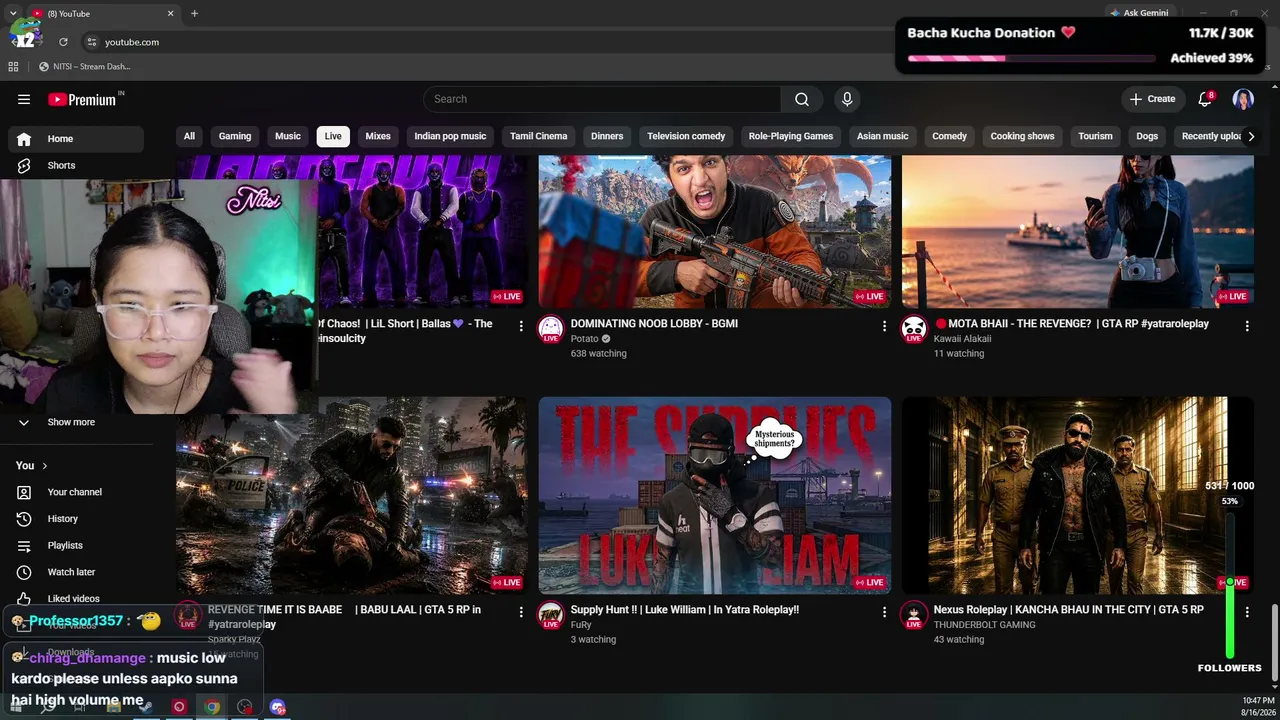Click the browser address bar

(x=480, y=42)
